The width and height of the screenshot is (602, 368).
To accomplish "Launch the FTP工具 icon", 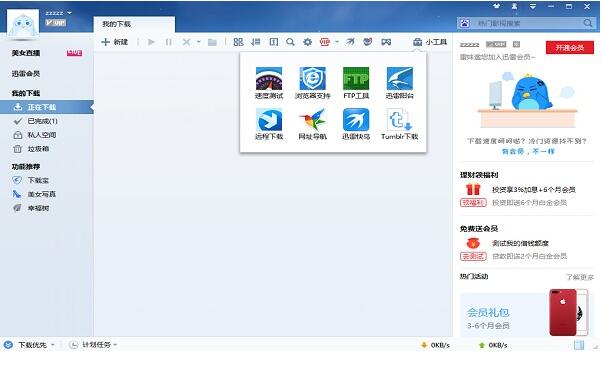I will (x=356, y=83).
